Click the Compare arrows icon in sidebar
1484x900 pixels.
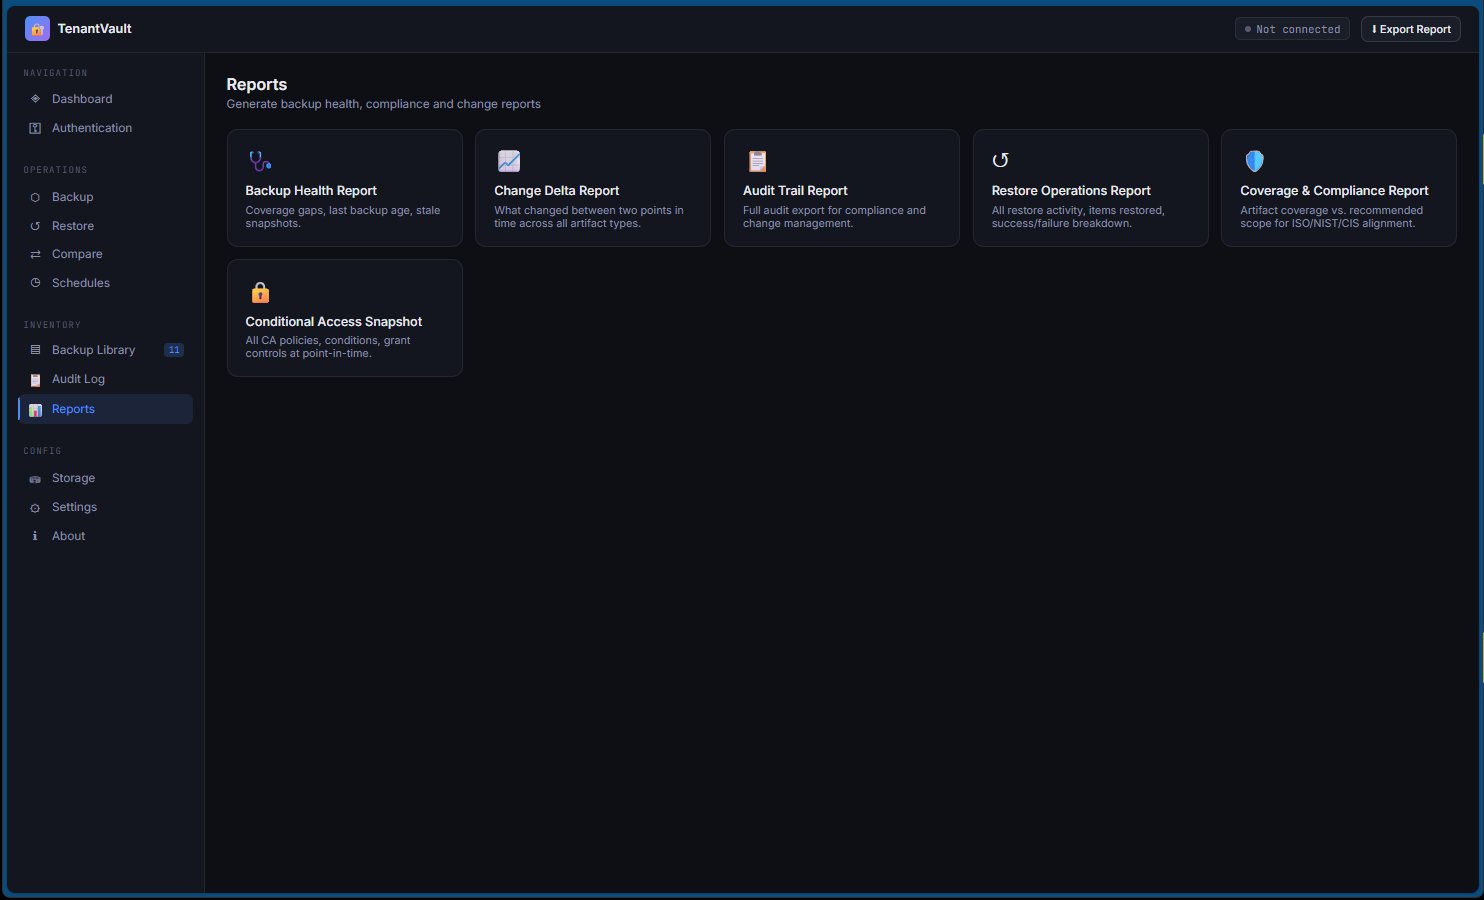point(35,254)
